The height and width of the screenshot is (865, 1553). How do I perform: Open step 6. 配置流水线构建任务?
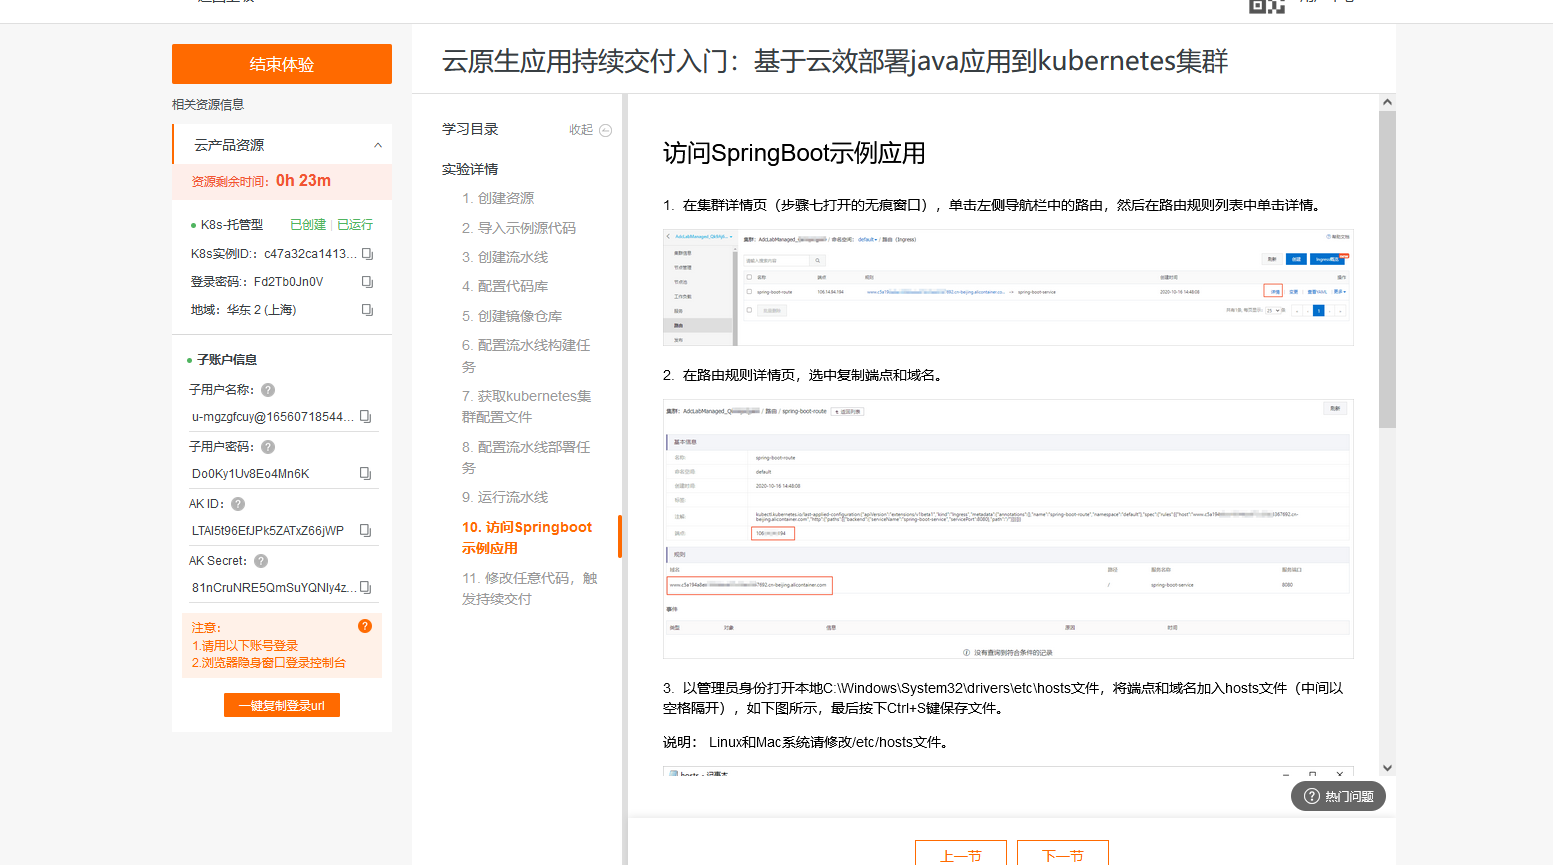(x=526, y=356)
